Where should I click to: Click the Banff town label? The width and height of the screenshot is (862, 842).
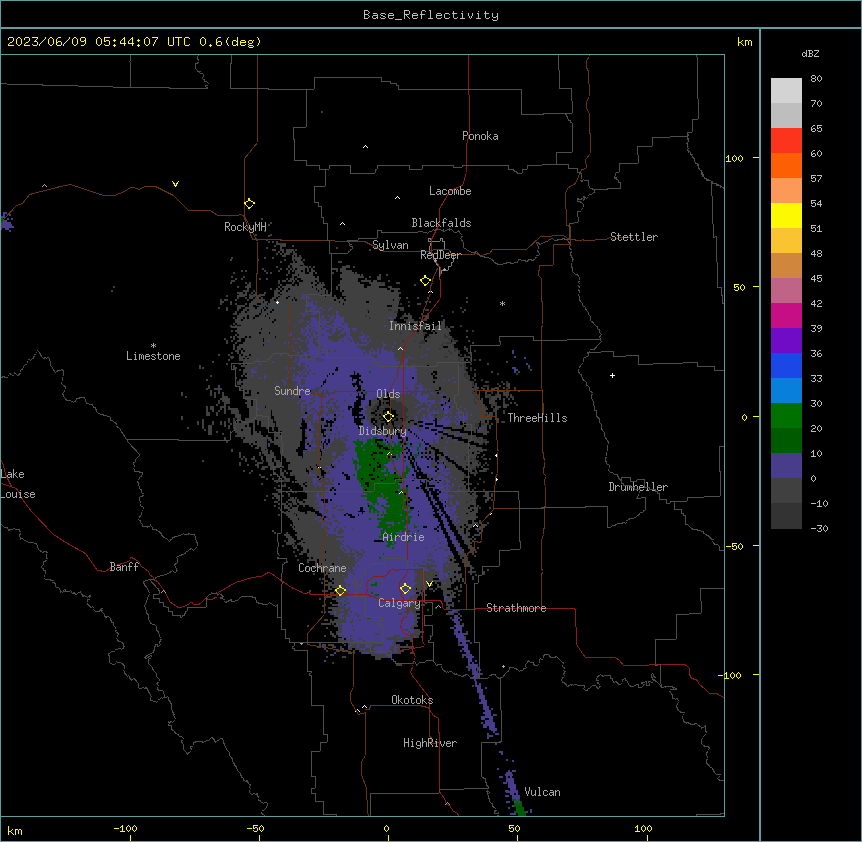point(124,567)
